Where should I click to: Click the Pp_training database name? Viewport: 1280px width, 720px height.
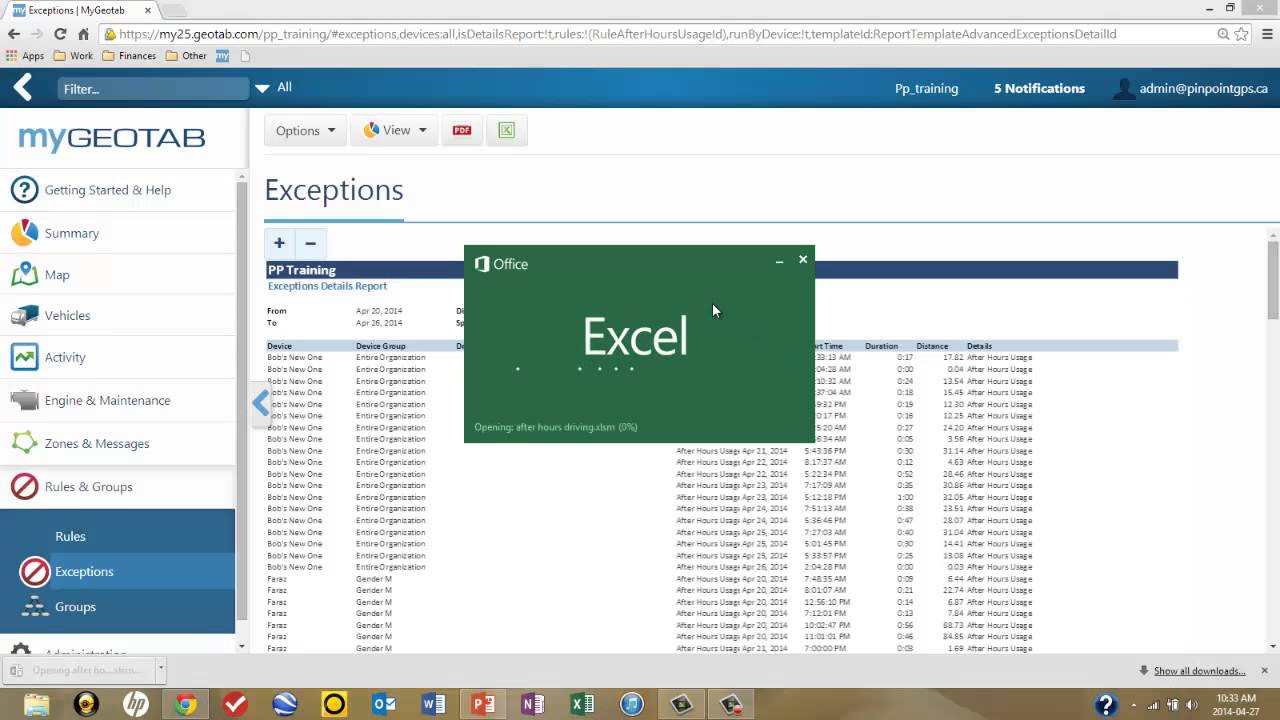click(926, 88)
